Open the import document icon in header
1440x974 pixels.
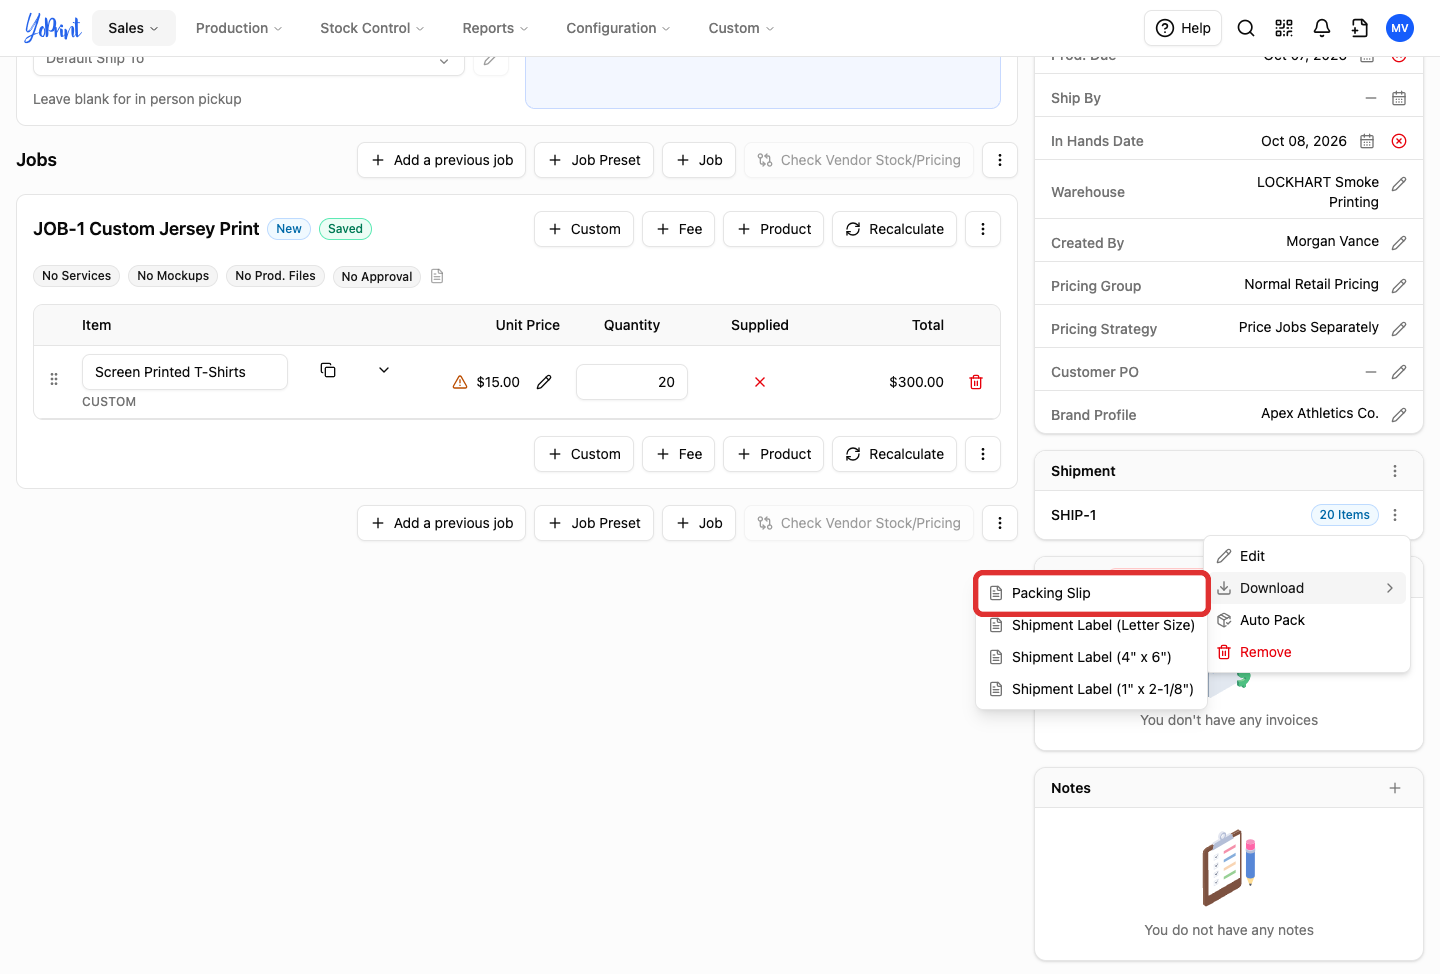(x=1360, y=28)
